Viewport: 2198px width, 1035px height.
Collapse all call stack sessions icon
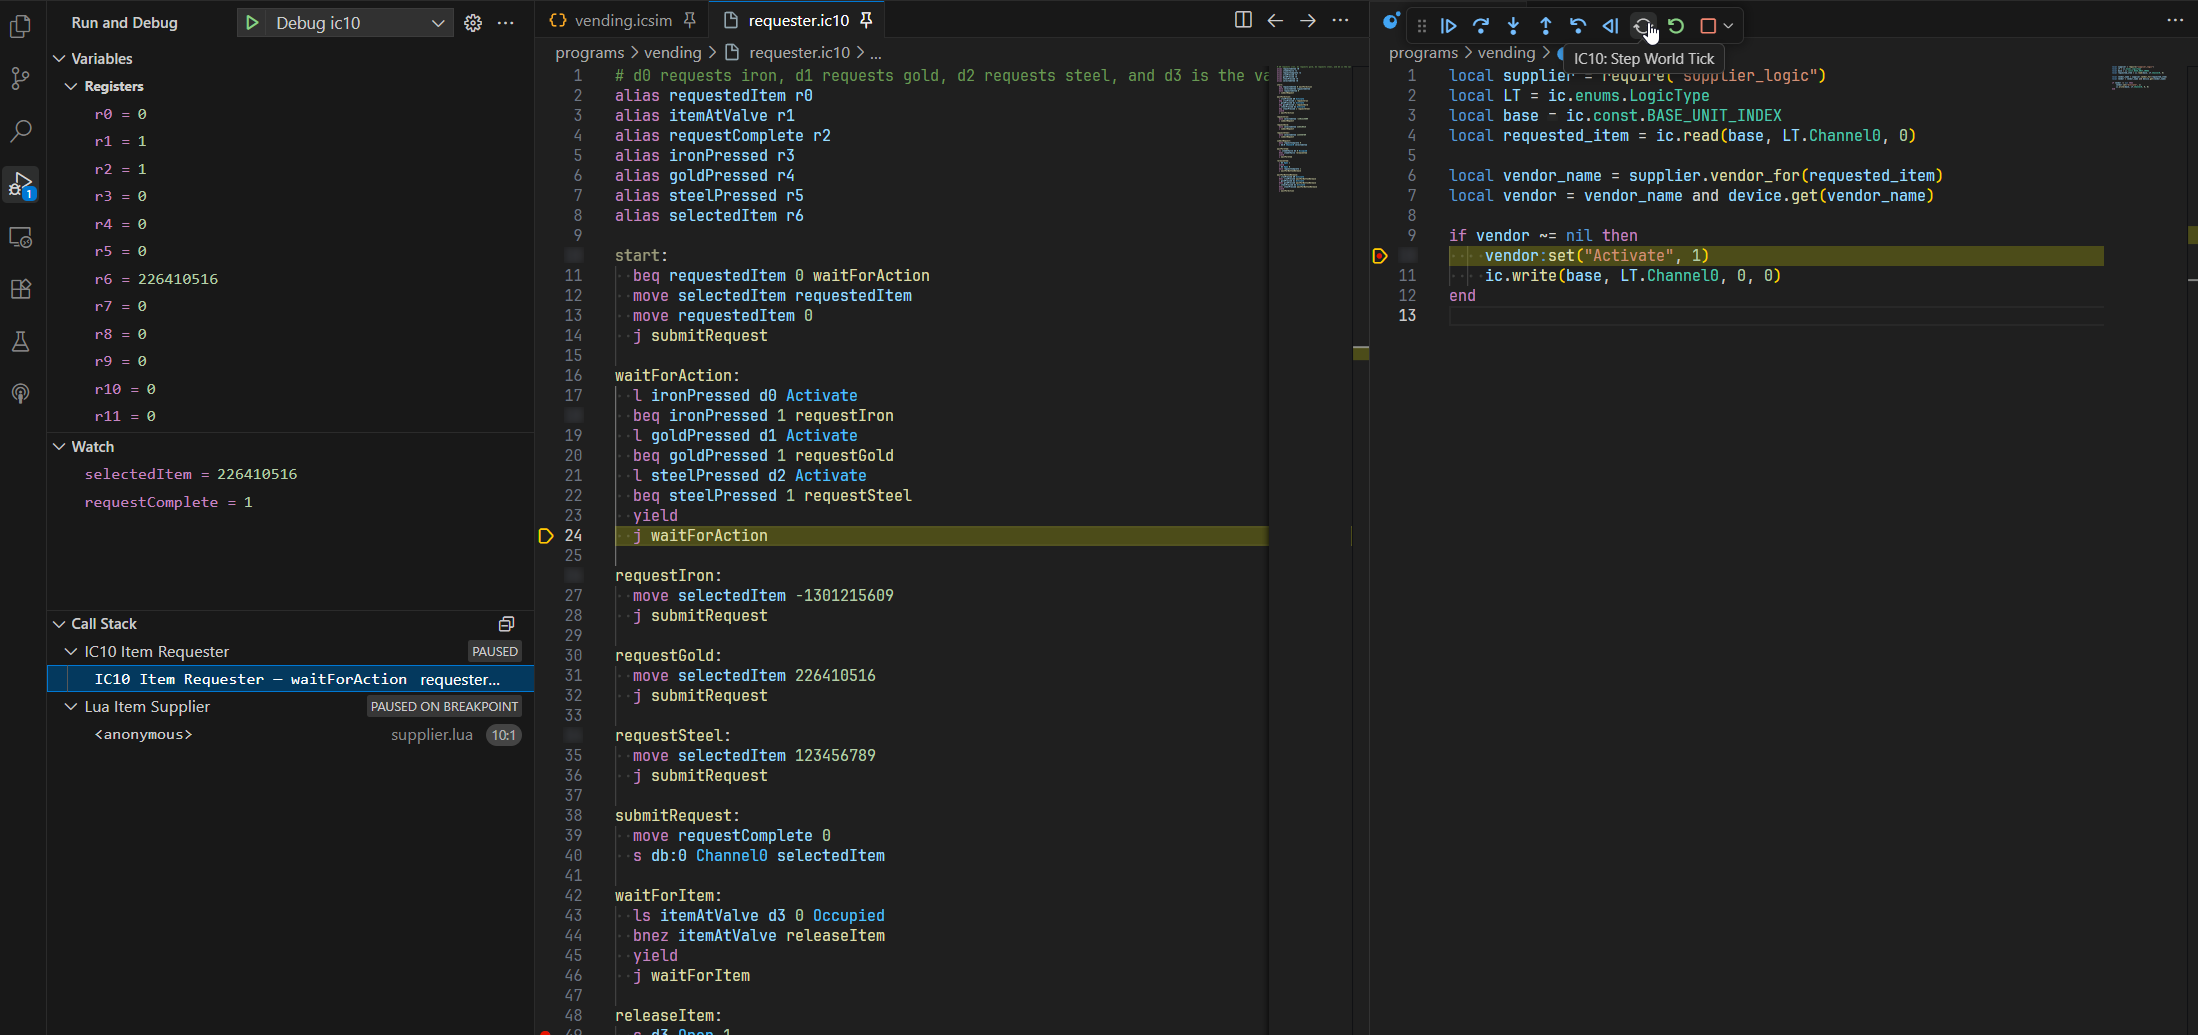[507, 624]
